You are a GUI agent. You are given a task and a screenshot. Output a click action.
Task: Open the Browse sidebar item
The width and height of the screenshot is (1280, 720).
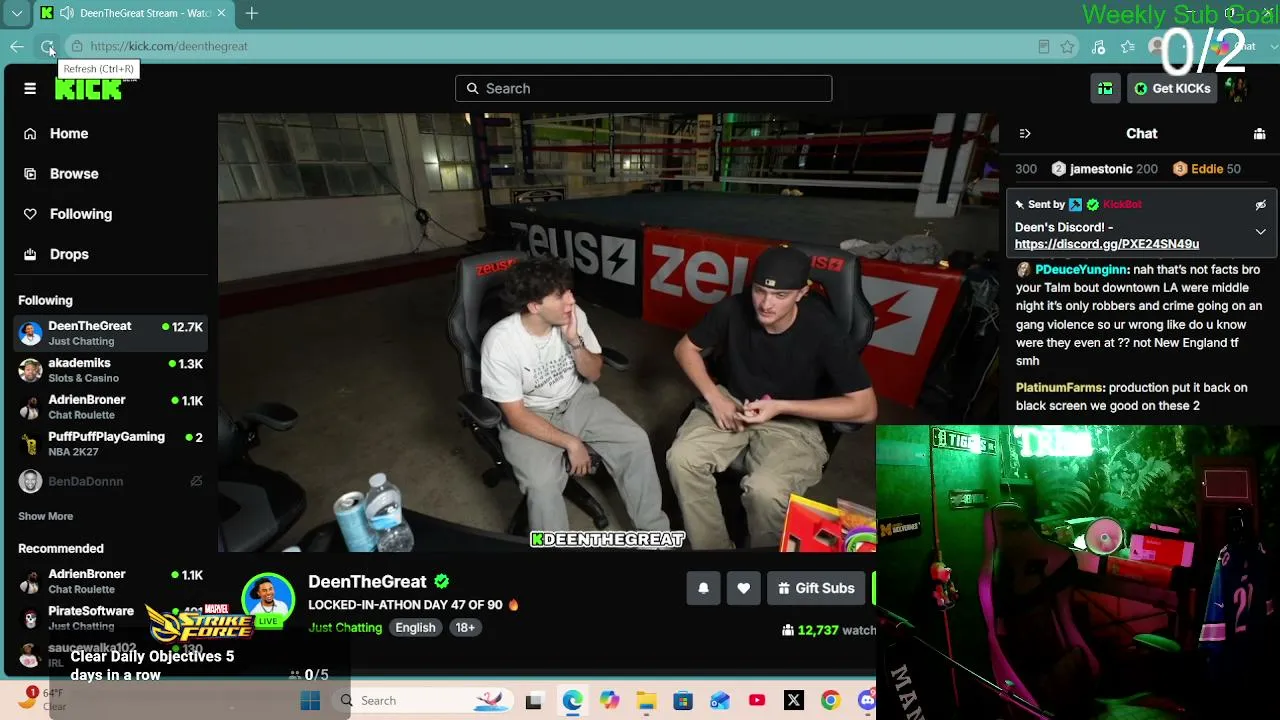pyautogui.click(x=74, y=173)
